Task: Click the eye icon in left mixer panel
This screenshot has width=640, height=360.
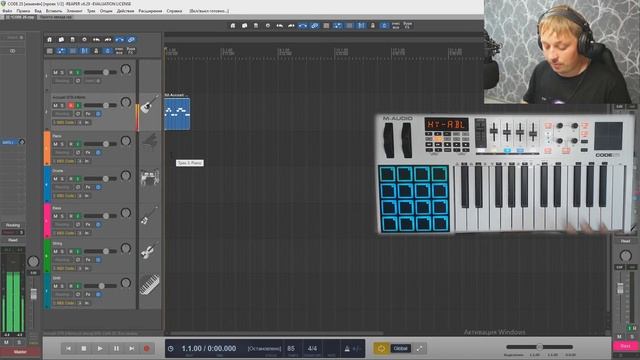Action: coord(13,51)
